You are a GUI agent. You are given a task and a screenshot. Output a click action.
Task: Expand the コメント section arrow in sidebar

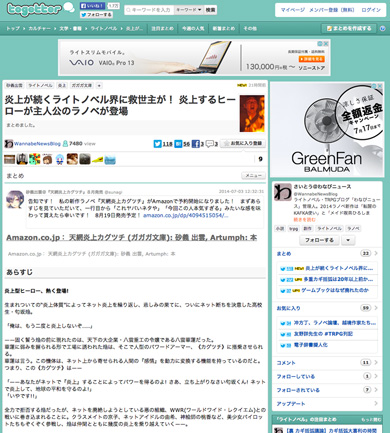pos(376,362)
